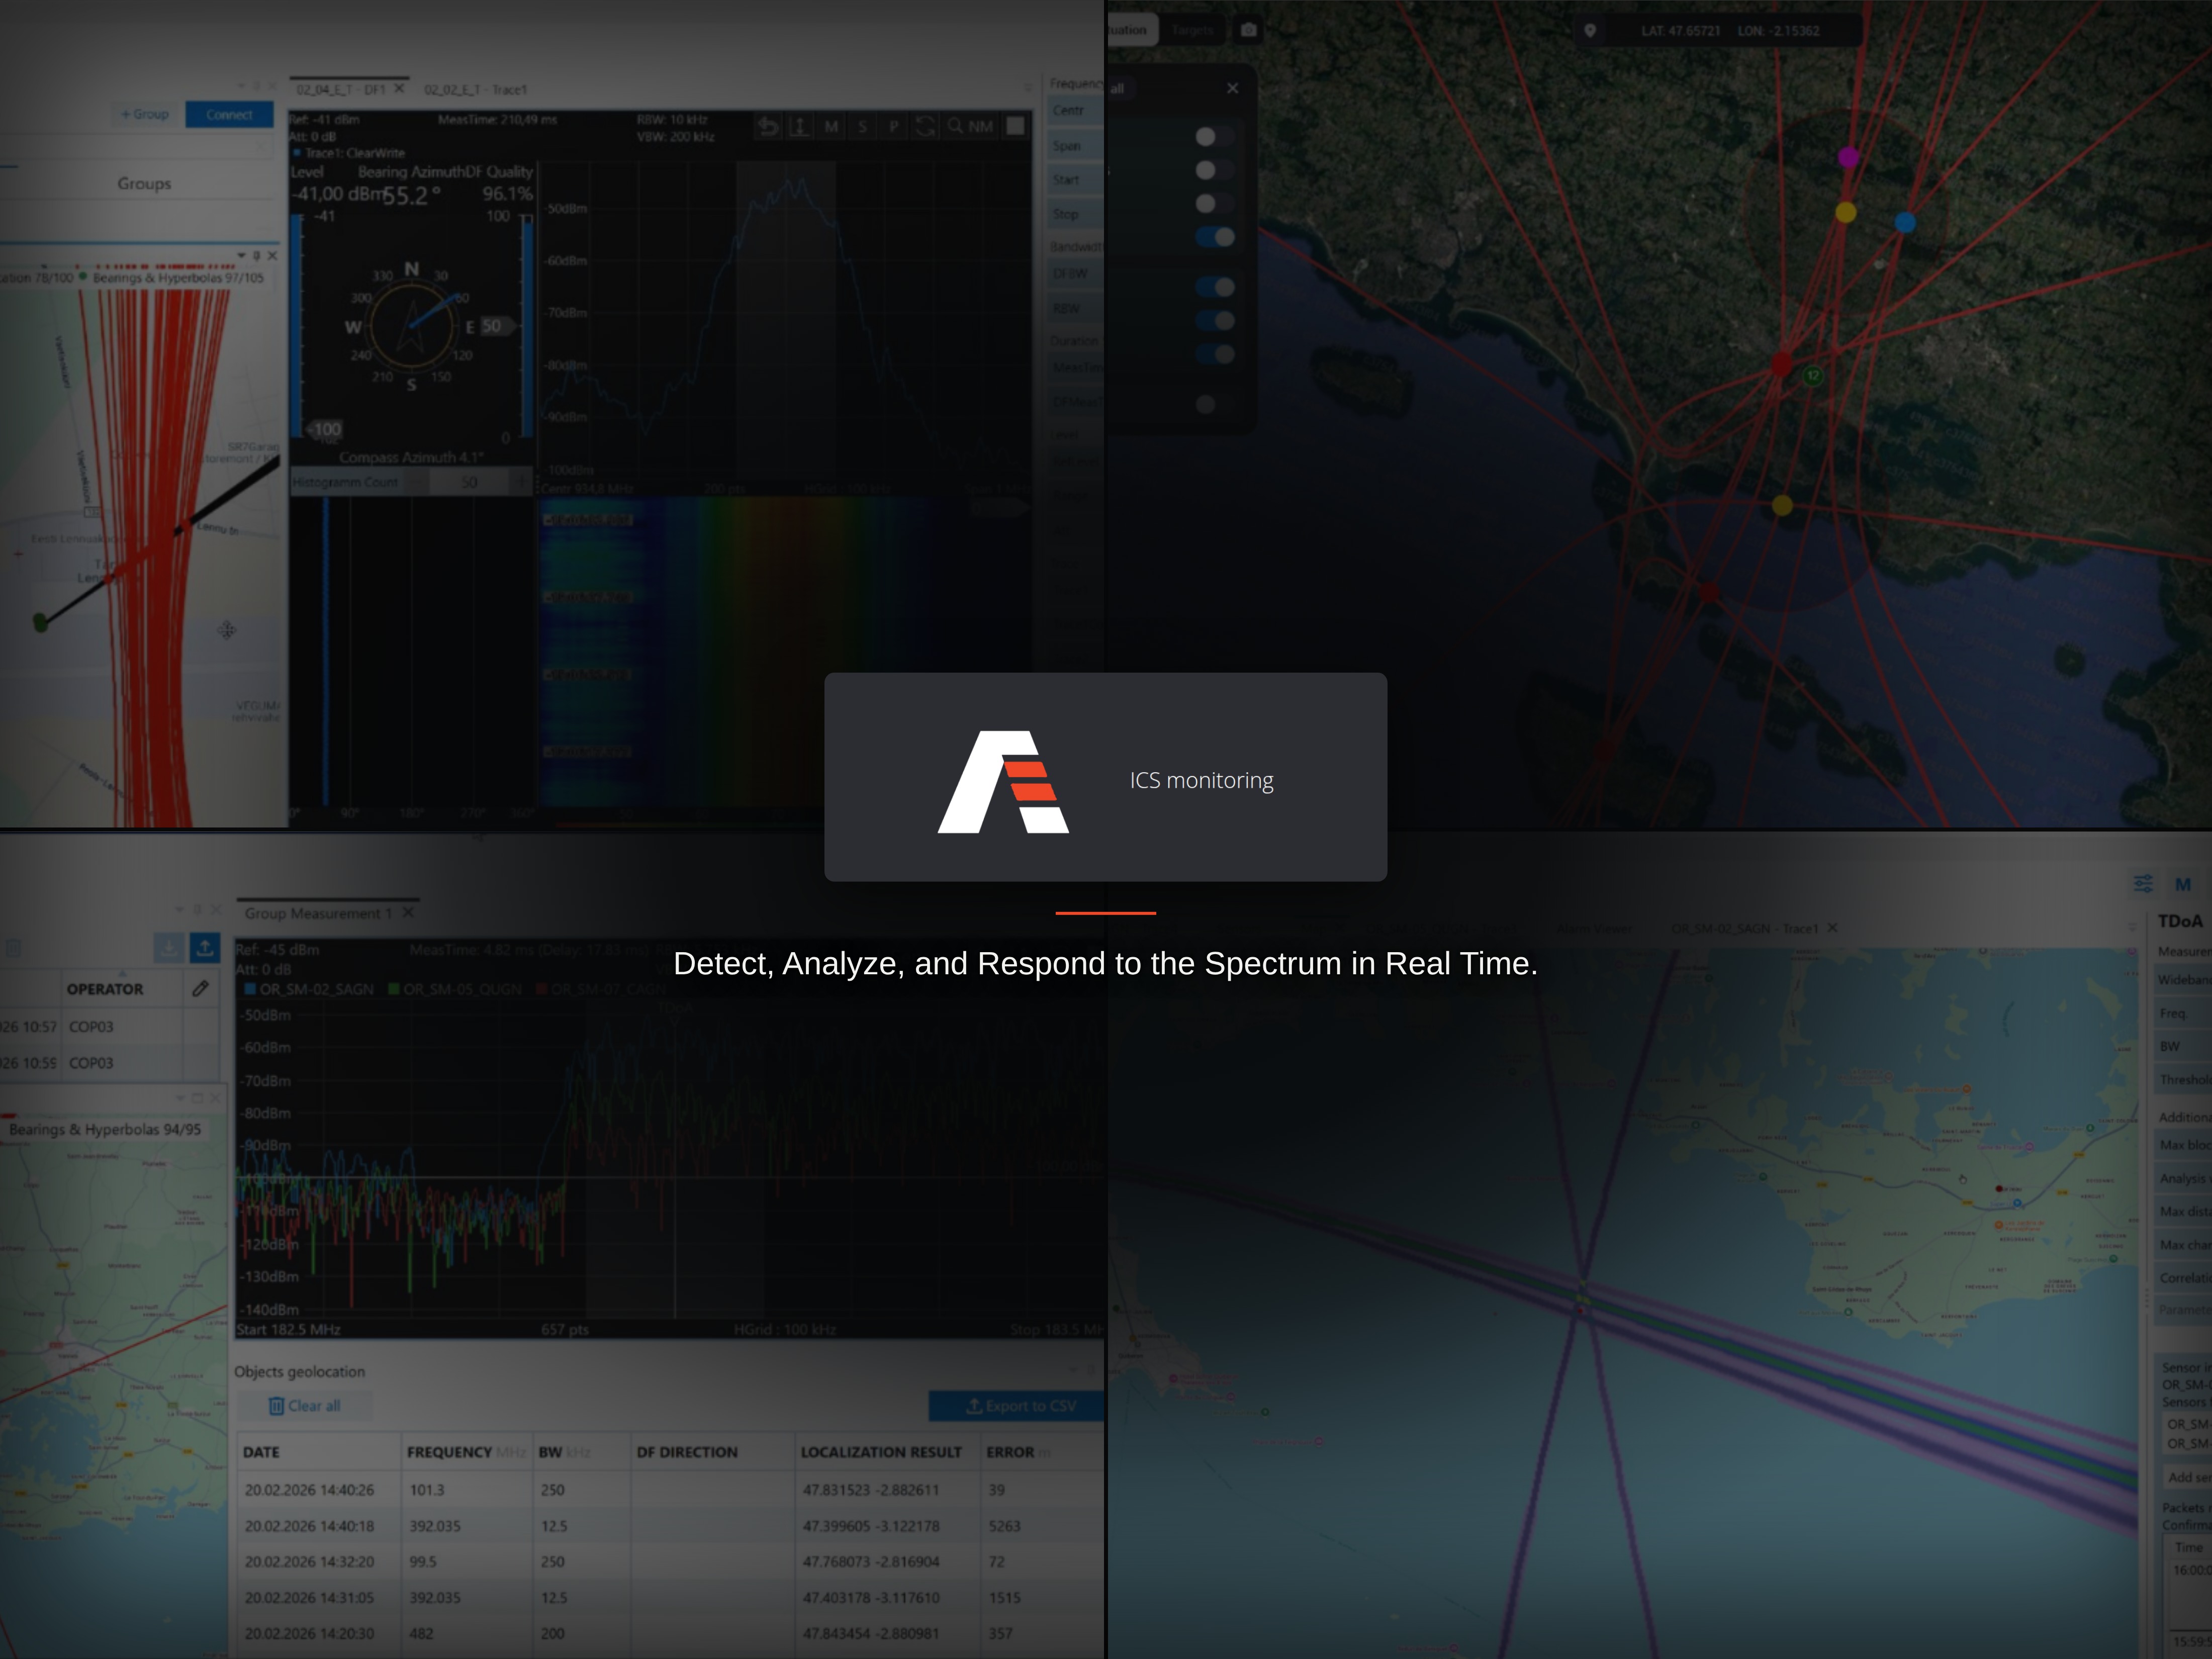Screen dimensions: 2212x1659
Task: Toggle the second switch in the map layers panel
Action: pyautogui.click(x=1215, y=170)
